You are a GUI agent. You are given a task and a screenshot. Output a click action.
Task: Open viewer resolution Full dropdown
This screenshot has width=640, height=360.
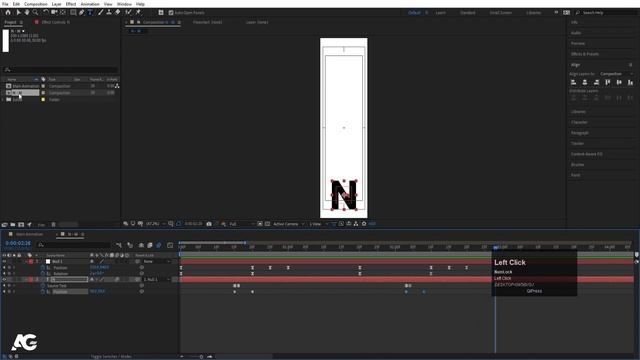coord(242,224)
